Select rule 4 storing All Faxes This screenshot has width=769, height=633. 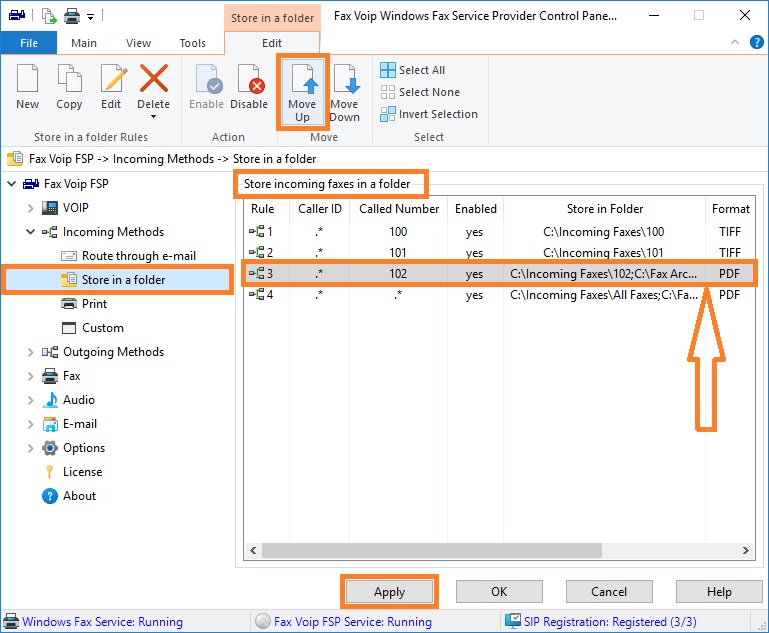coord(499,295)
